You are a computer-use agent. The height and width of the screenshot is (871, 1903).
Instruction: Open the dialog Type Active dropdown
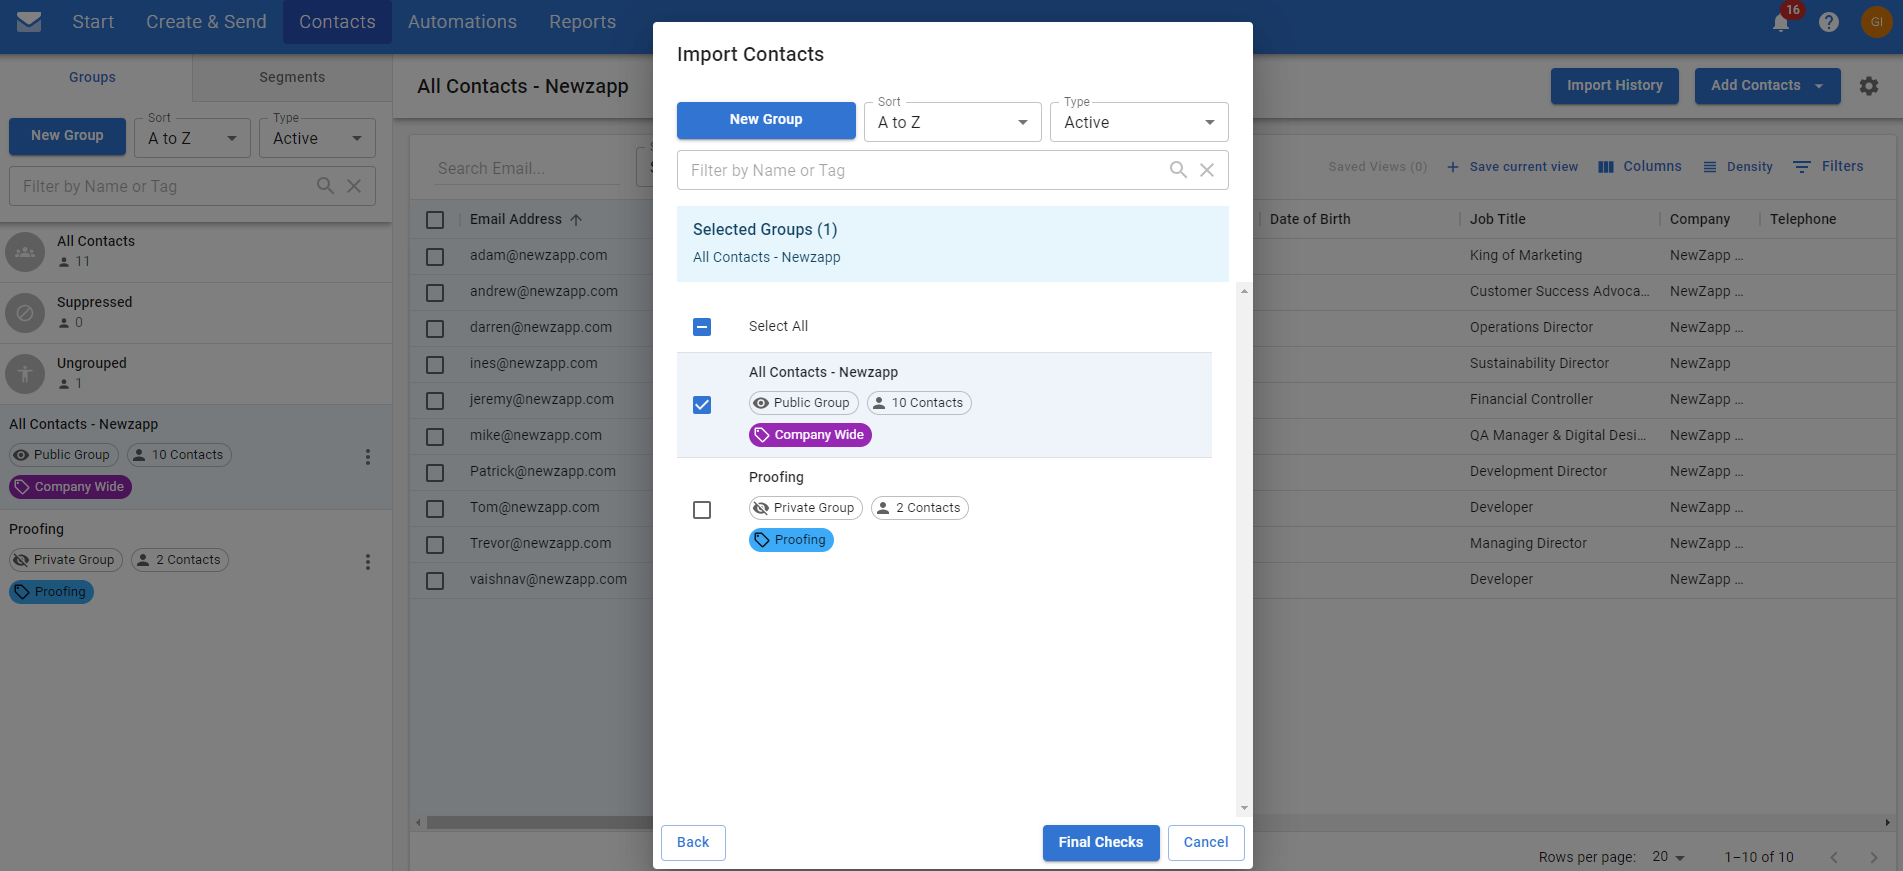[1139, 122]
